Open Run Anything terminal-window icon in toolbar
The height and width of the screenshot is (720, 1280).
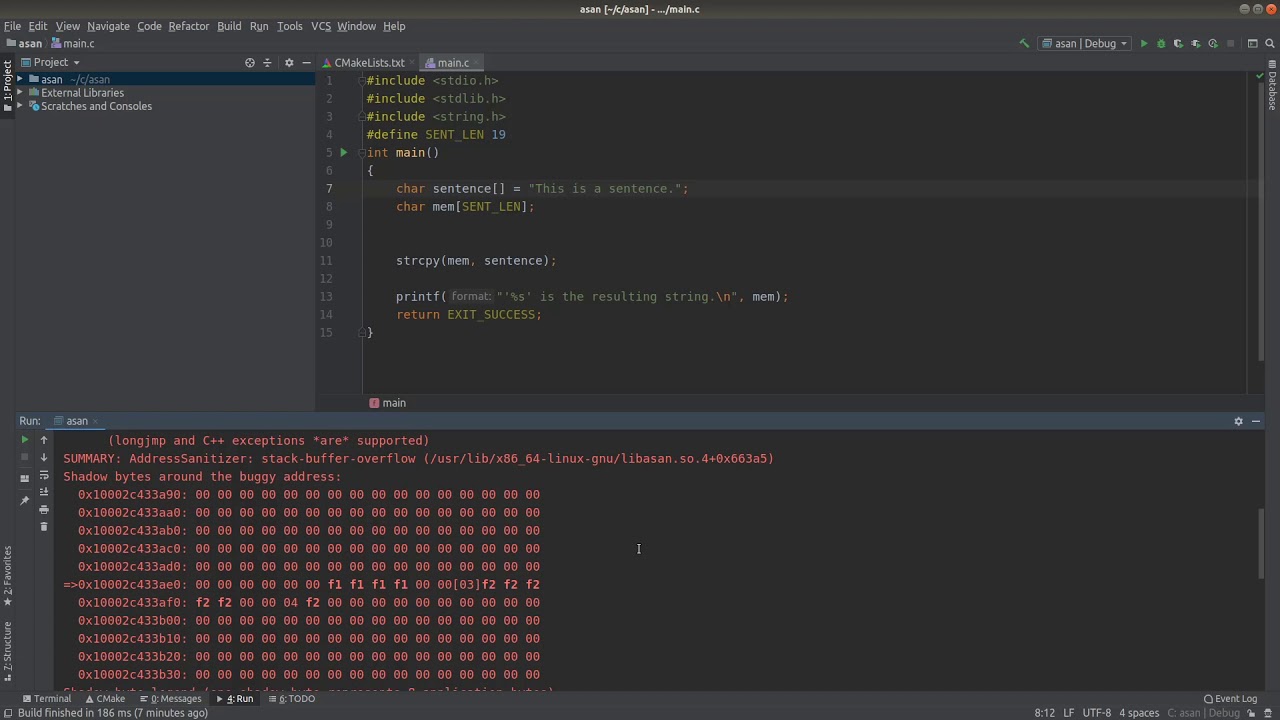[1252, 44]
